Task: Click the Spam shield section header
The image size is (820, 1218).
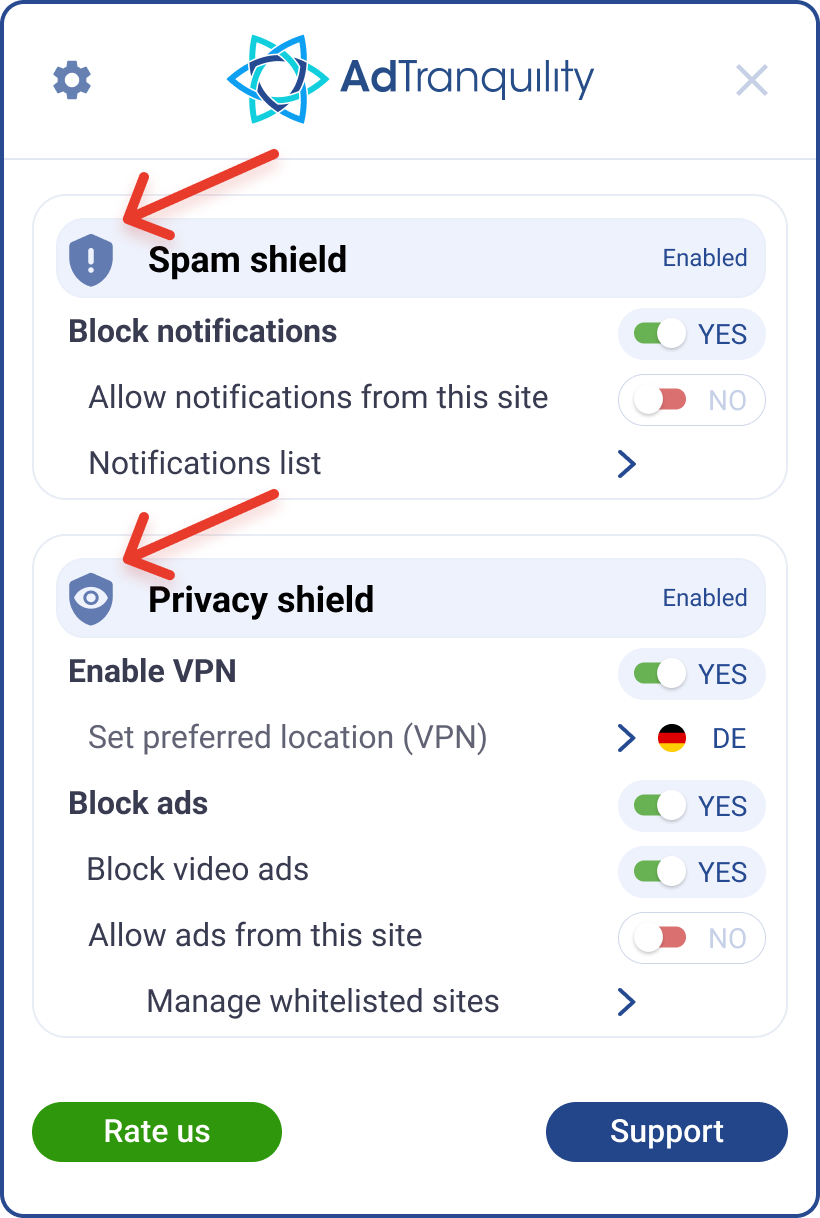Action: click(x=410, y=259)
